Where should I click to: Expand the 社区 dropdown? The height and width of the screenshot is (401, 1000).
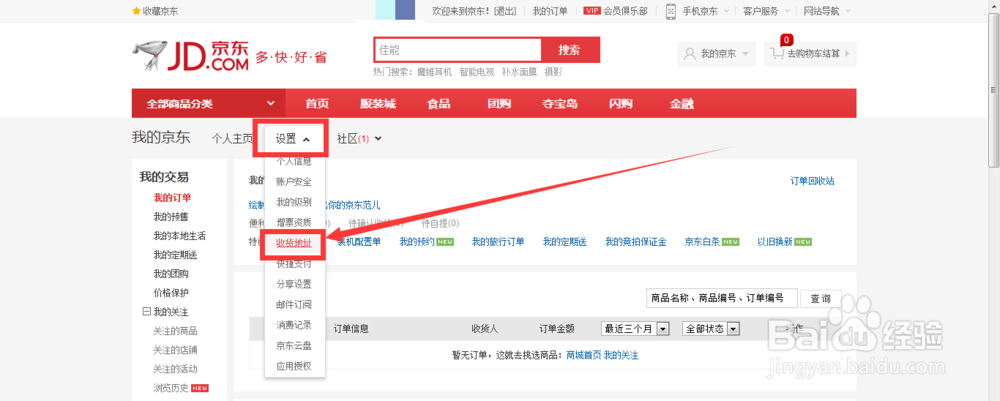[x=379, y=139]
